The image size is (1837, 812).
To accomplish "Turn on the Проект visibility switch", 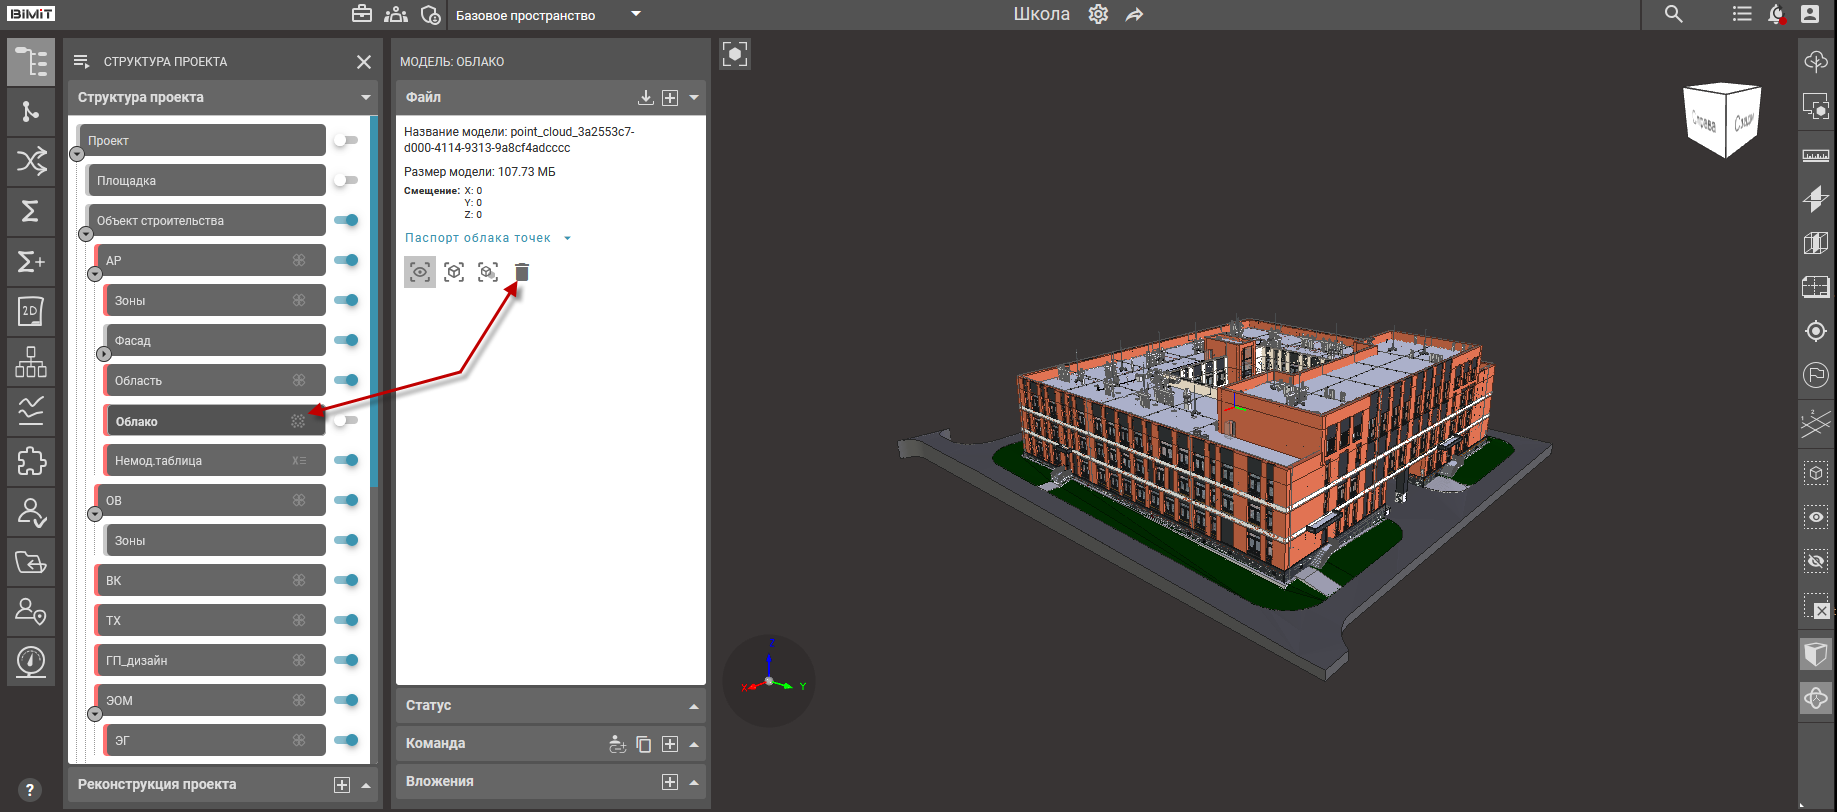I will click(346, 141).
